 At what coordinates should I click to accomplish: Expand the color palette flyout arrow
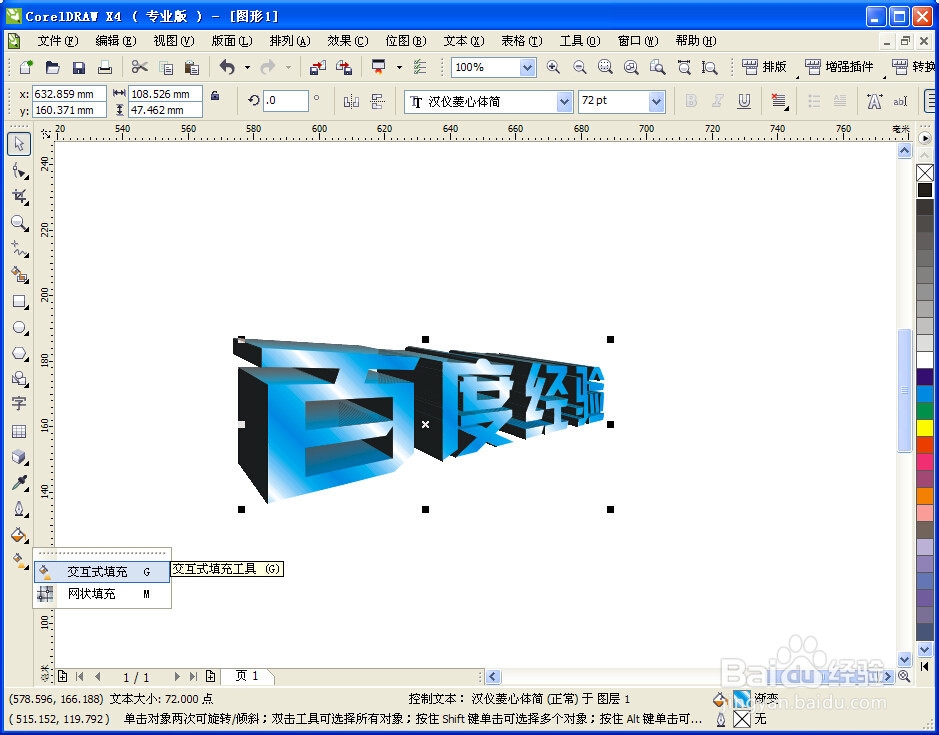click(925, 138)
